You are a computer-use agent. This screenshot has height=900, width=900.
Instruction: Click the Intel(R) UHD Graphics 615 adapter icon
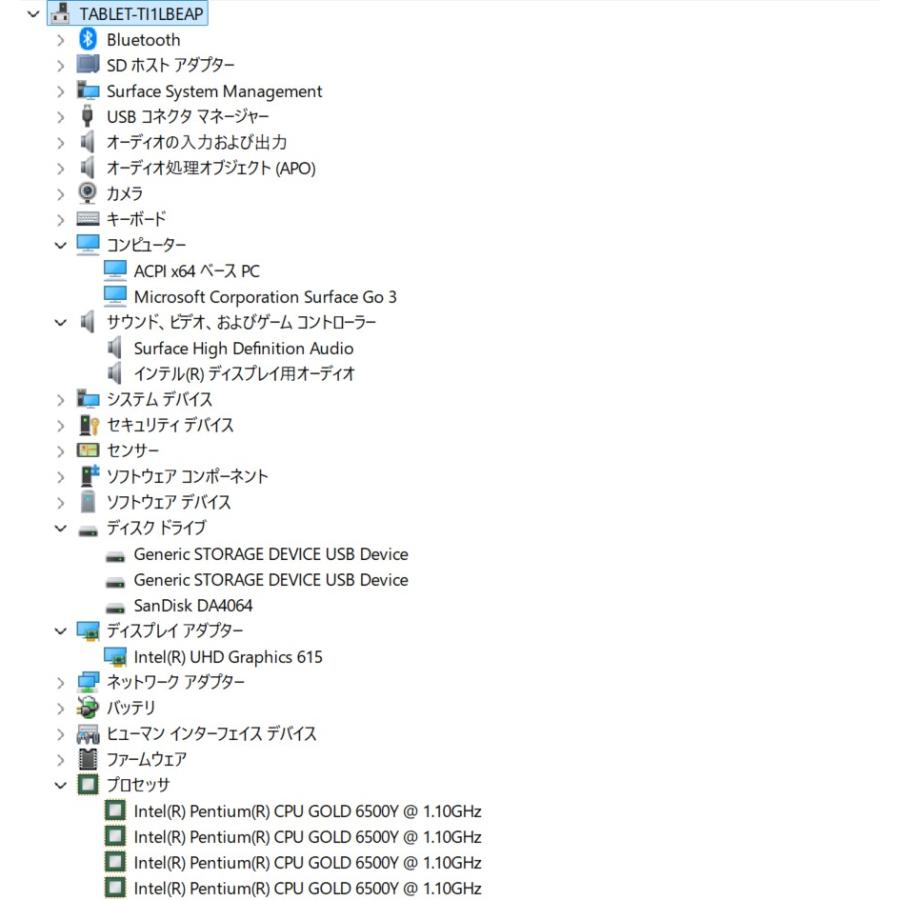[x=115, y=657]
